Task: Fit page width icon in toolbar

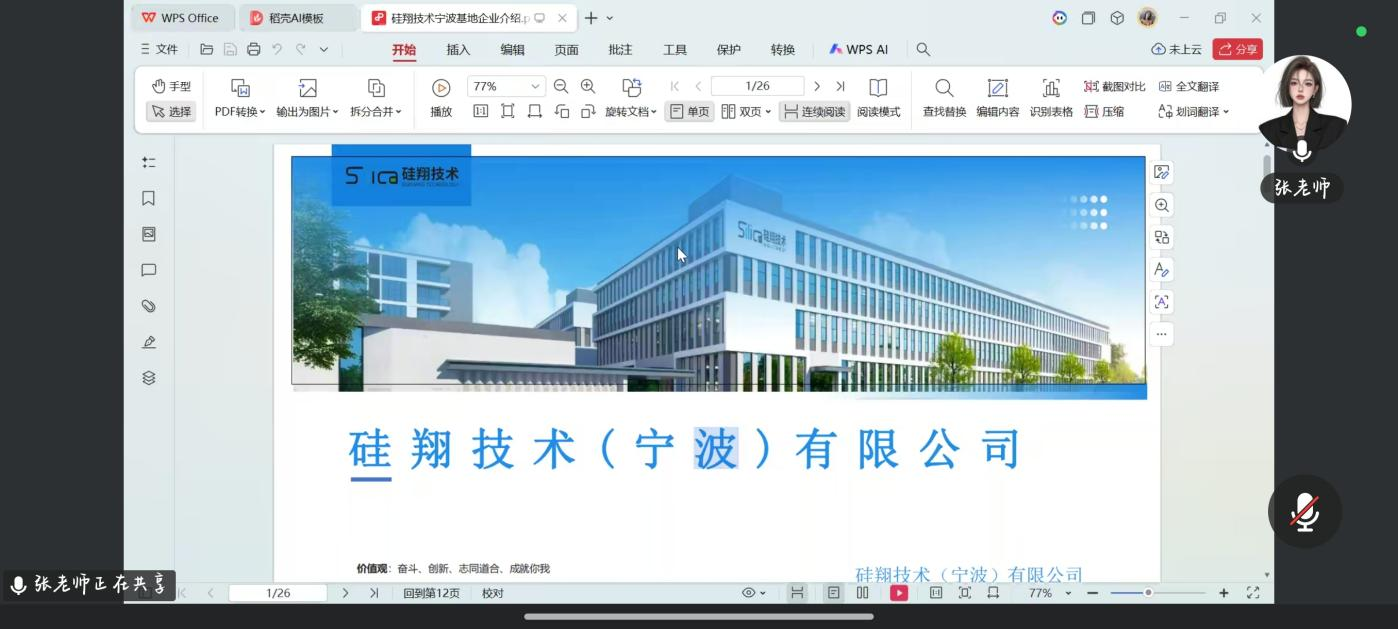Action: pyautogui.click(x=535, y=112)
